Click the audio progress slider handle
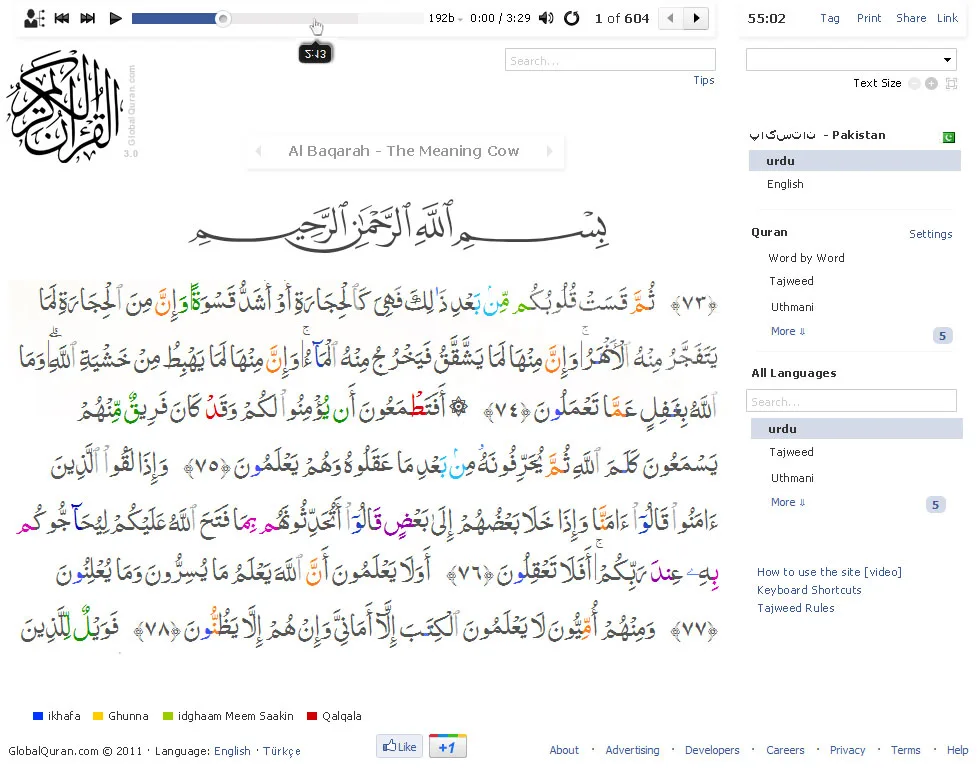The image size is (980, 768). (222, 19)
